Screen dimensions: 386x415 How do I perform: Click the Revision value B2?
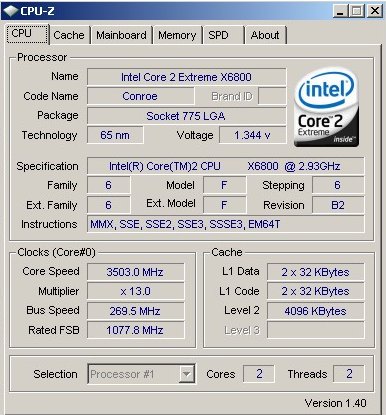pos(338,205)
